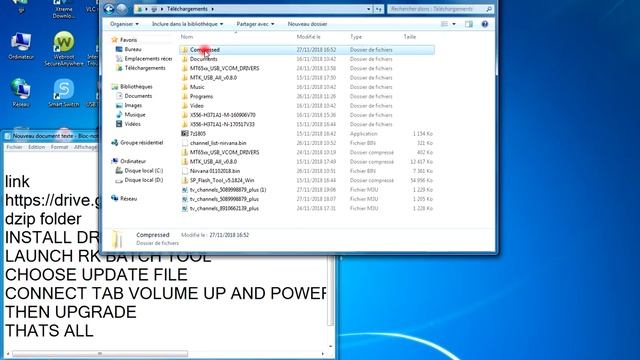Click Notepad horizontal scrollbar thumb

tap(100, 354)
